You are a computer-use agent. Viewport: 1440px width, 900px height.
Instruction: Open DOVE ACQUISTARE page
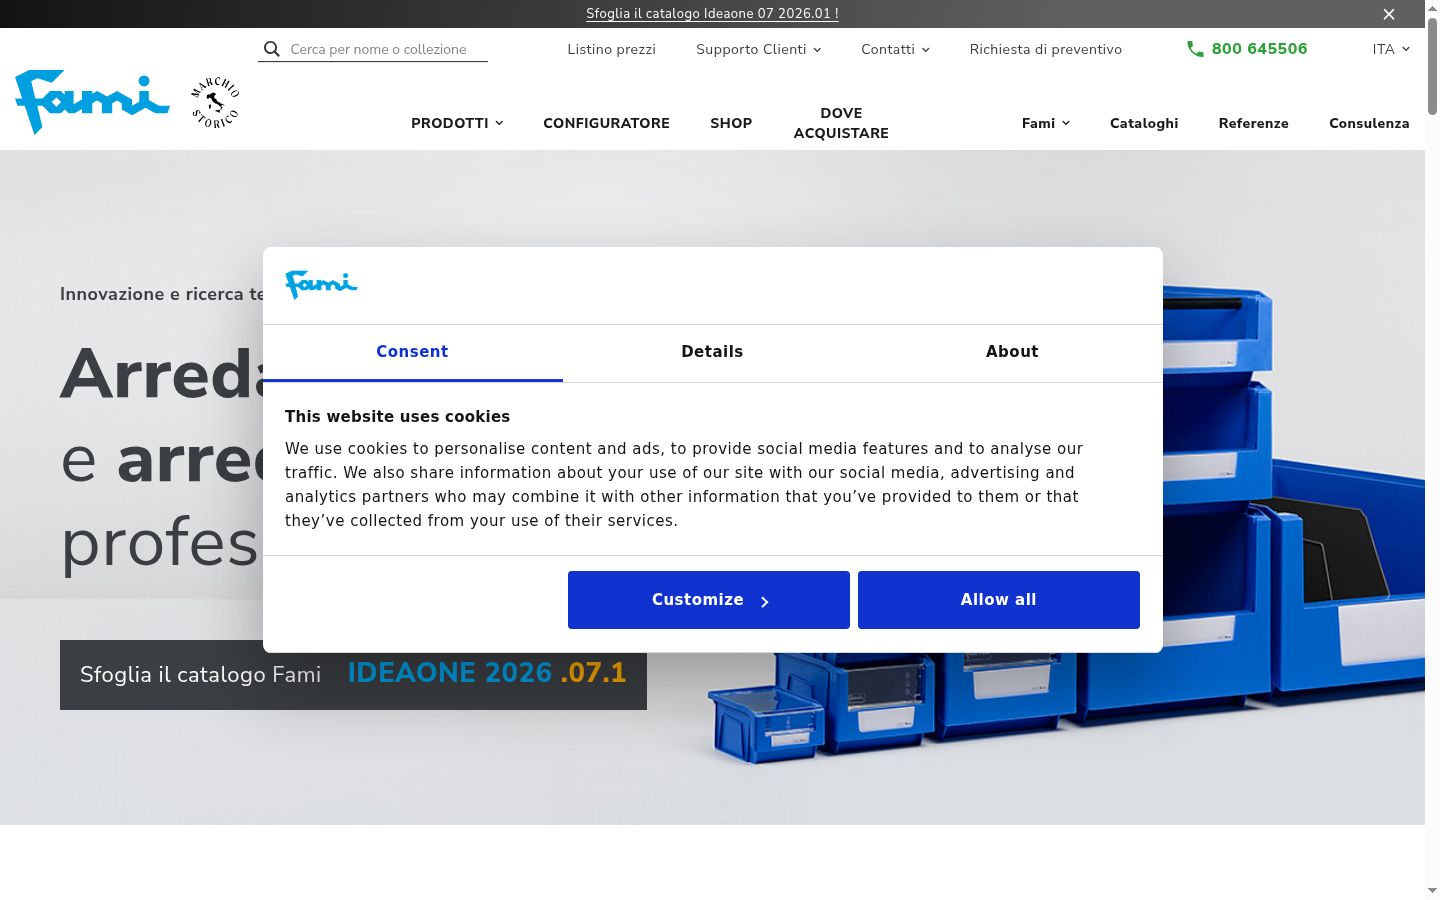point(841,123)
